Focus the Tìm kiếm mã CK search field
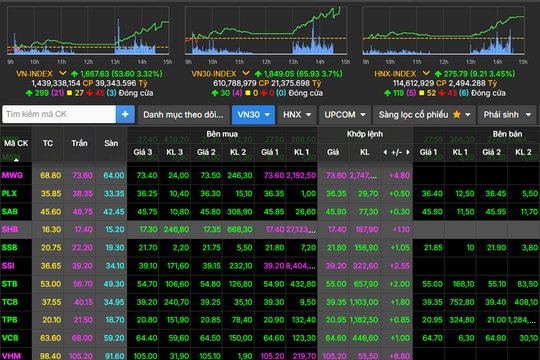The height and width of the screenshot is (360, 540). [x=59, y=114]
